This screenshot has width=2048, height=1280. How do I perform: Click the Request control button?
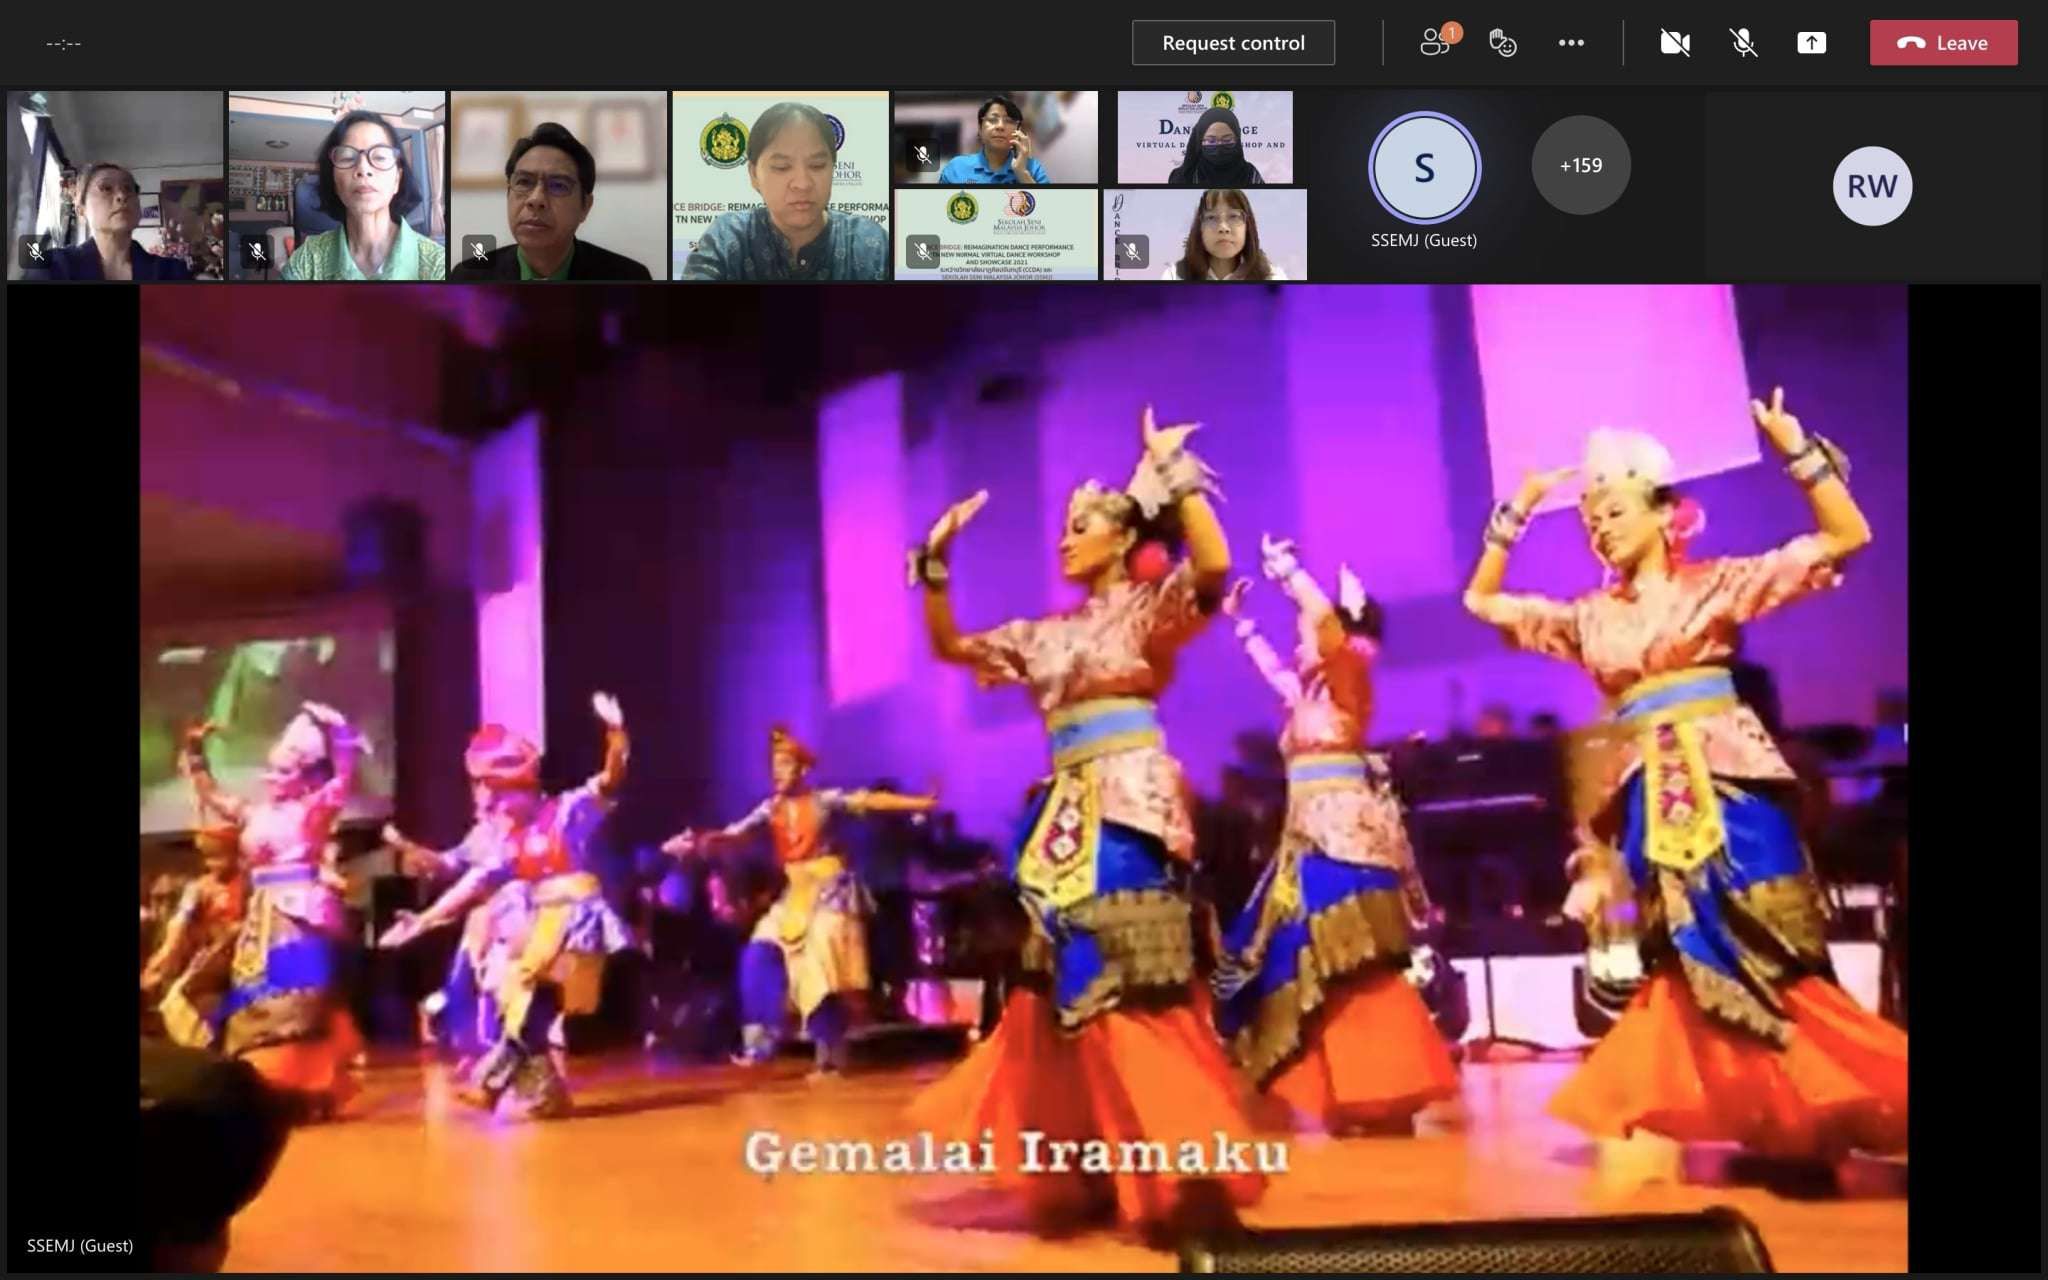pyautogui.click(x=1233, y=43)
